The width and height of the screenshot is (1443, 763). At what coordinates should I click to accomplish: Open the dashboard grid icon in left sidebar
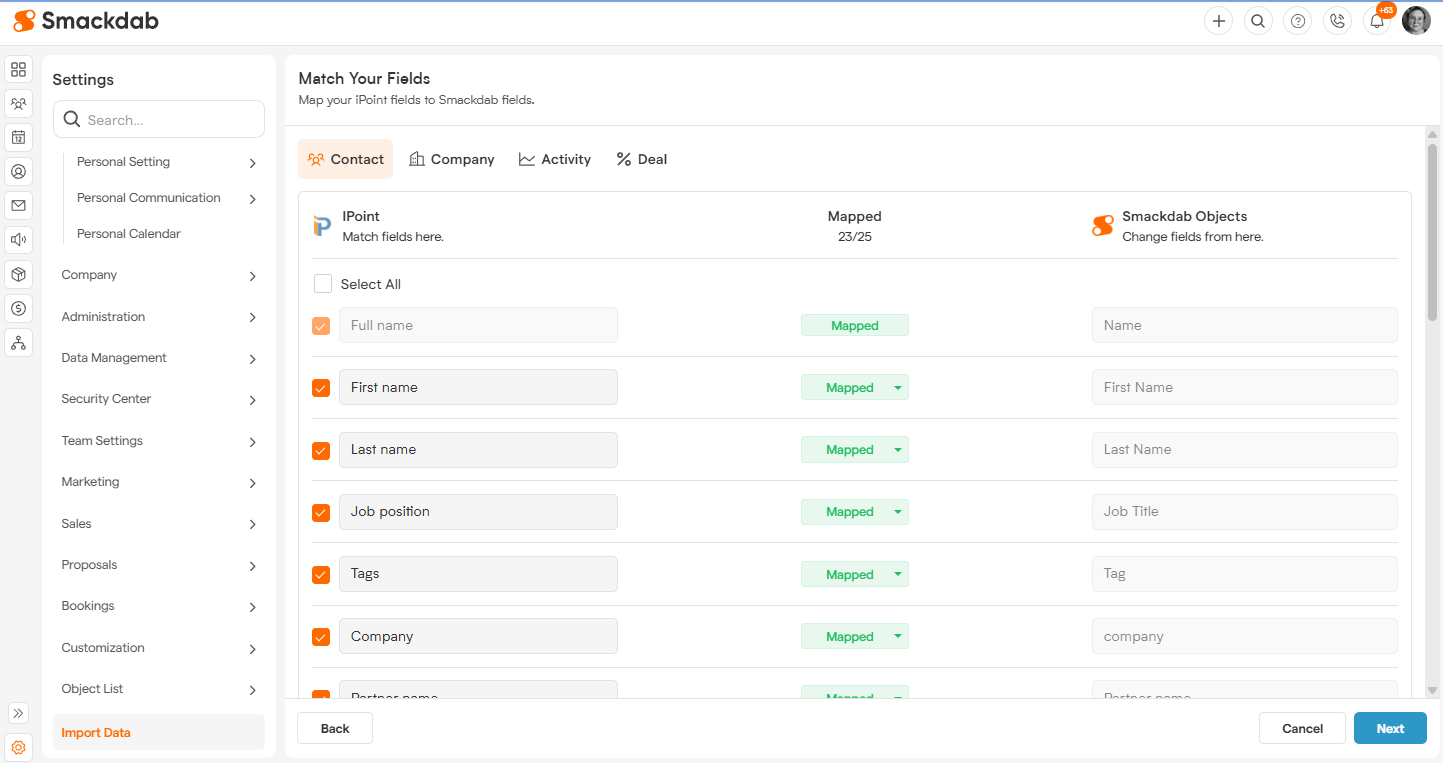(x=18, y=70)
